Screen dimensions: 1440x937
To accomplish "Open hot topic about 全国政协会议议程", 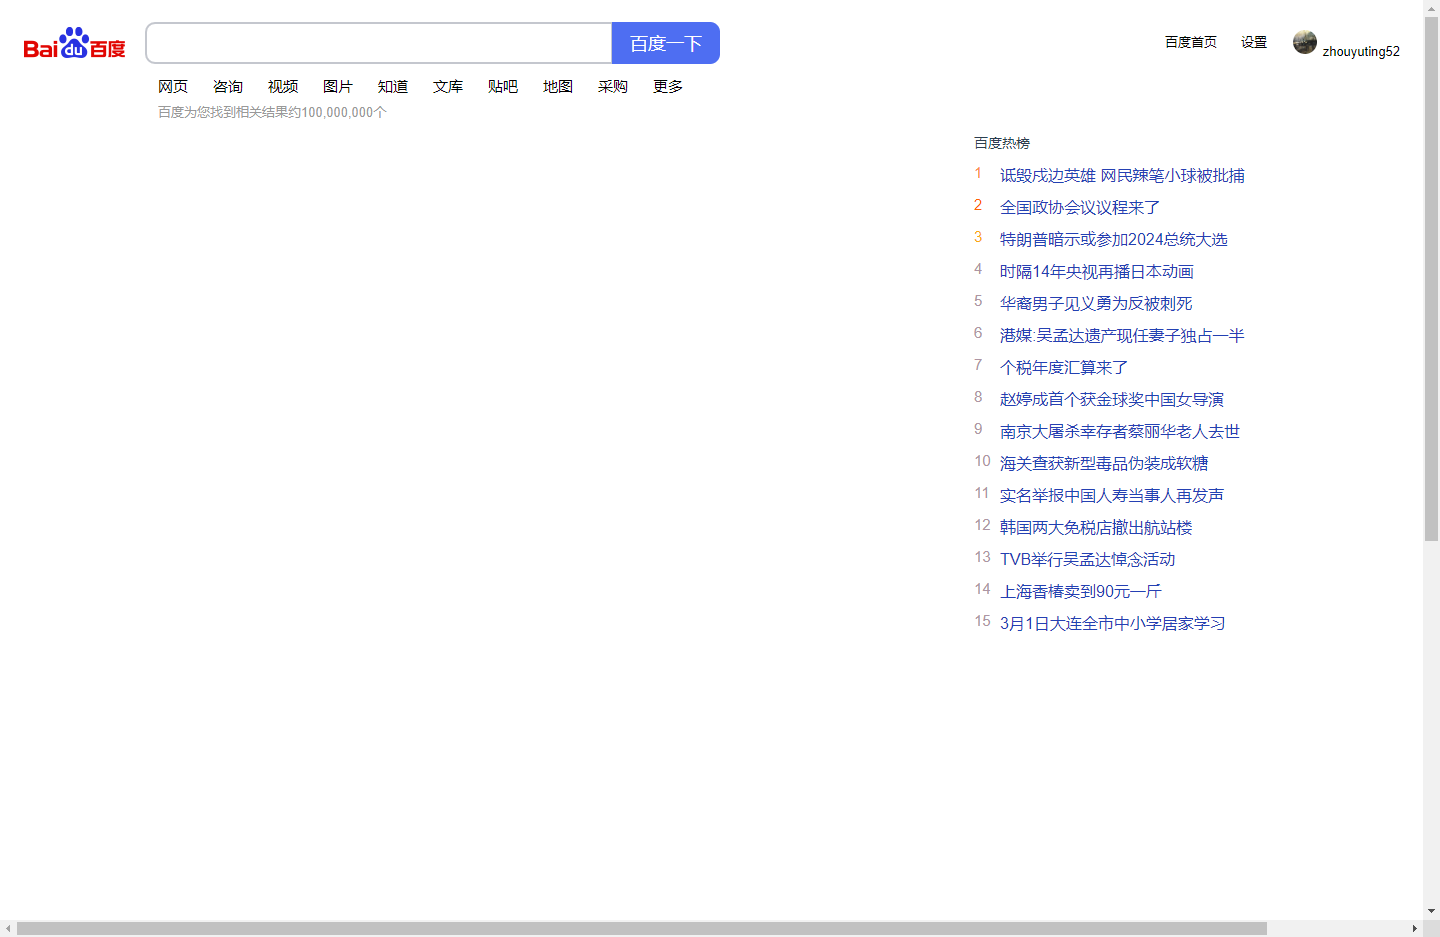I will coord(1080,207).
